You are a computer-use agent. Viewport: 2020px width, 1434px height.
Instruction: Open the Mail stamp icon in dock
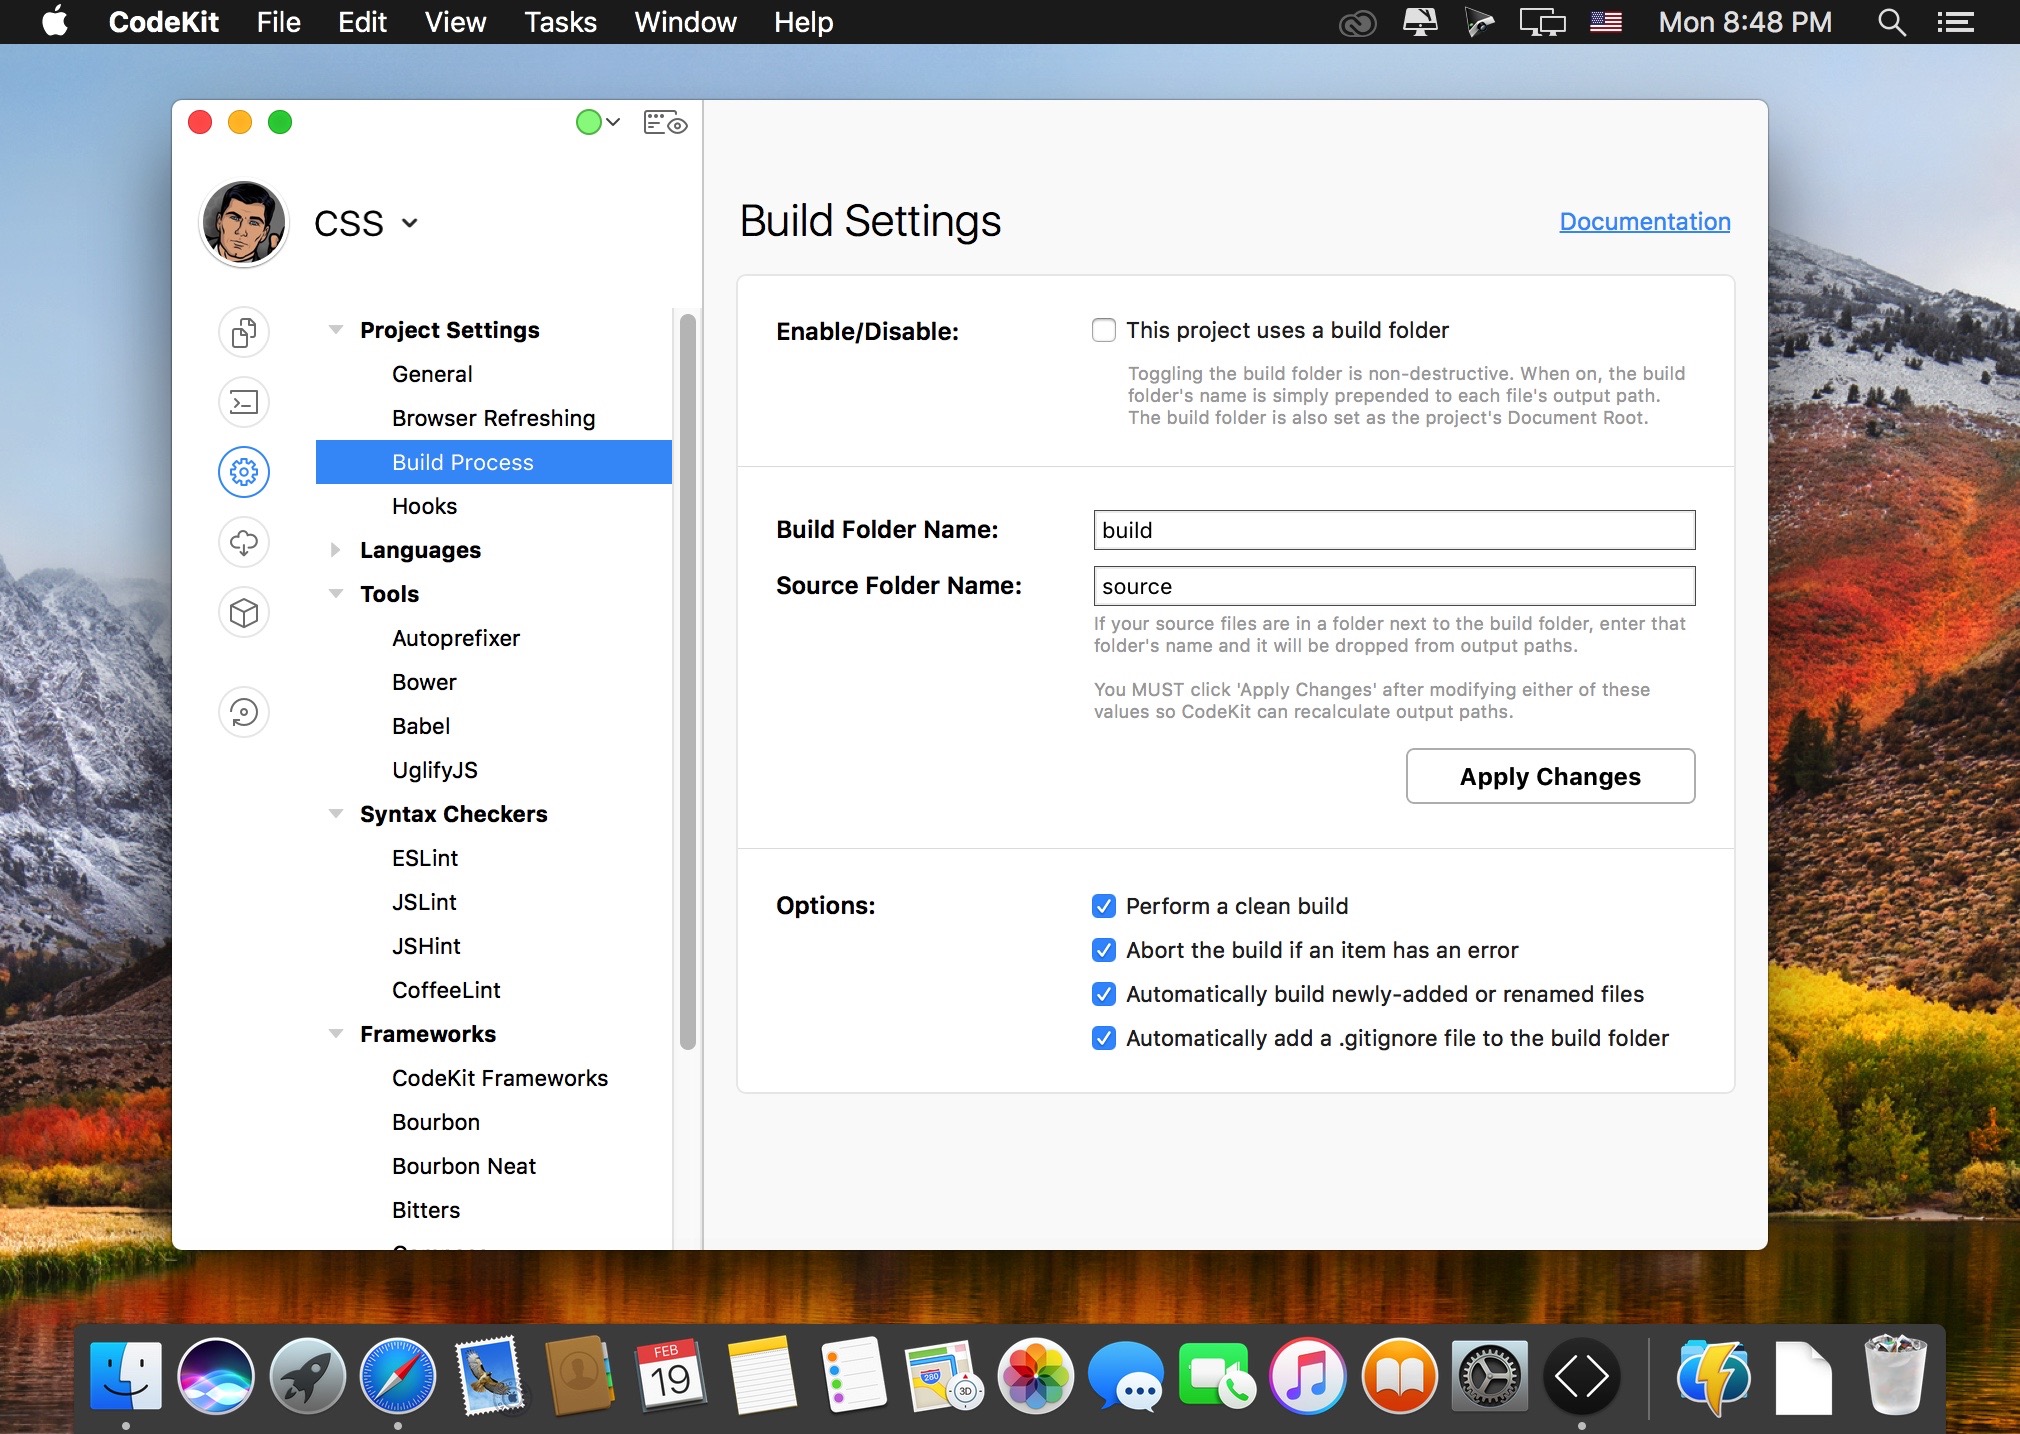pos(489,1376)
